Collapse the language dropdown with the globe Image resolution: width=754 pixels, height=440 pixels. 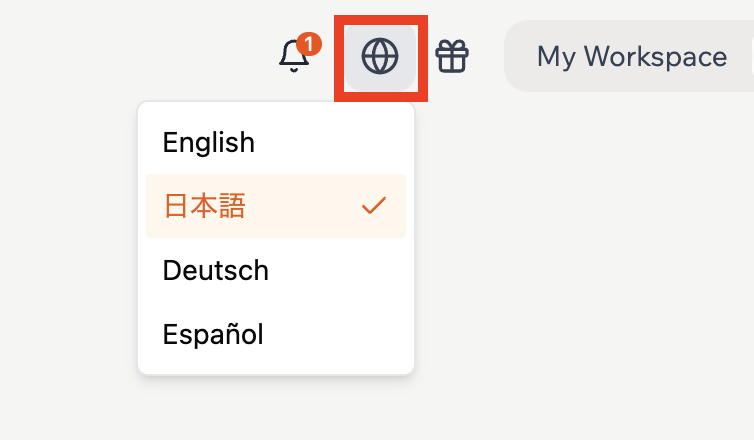(x=380, y=56)
